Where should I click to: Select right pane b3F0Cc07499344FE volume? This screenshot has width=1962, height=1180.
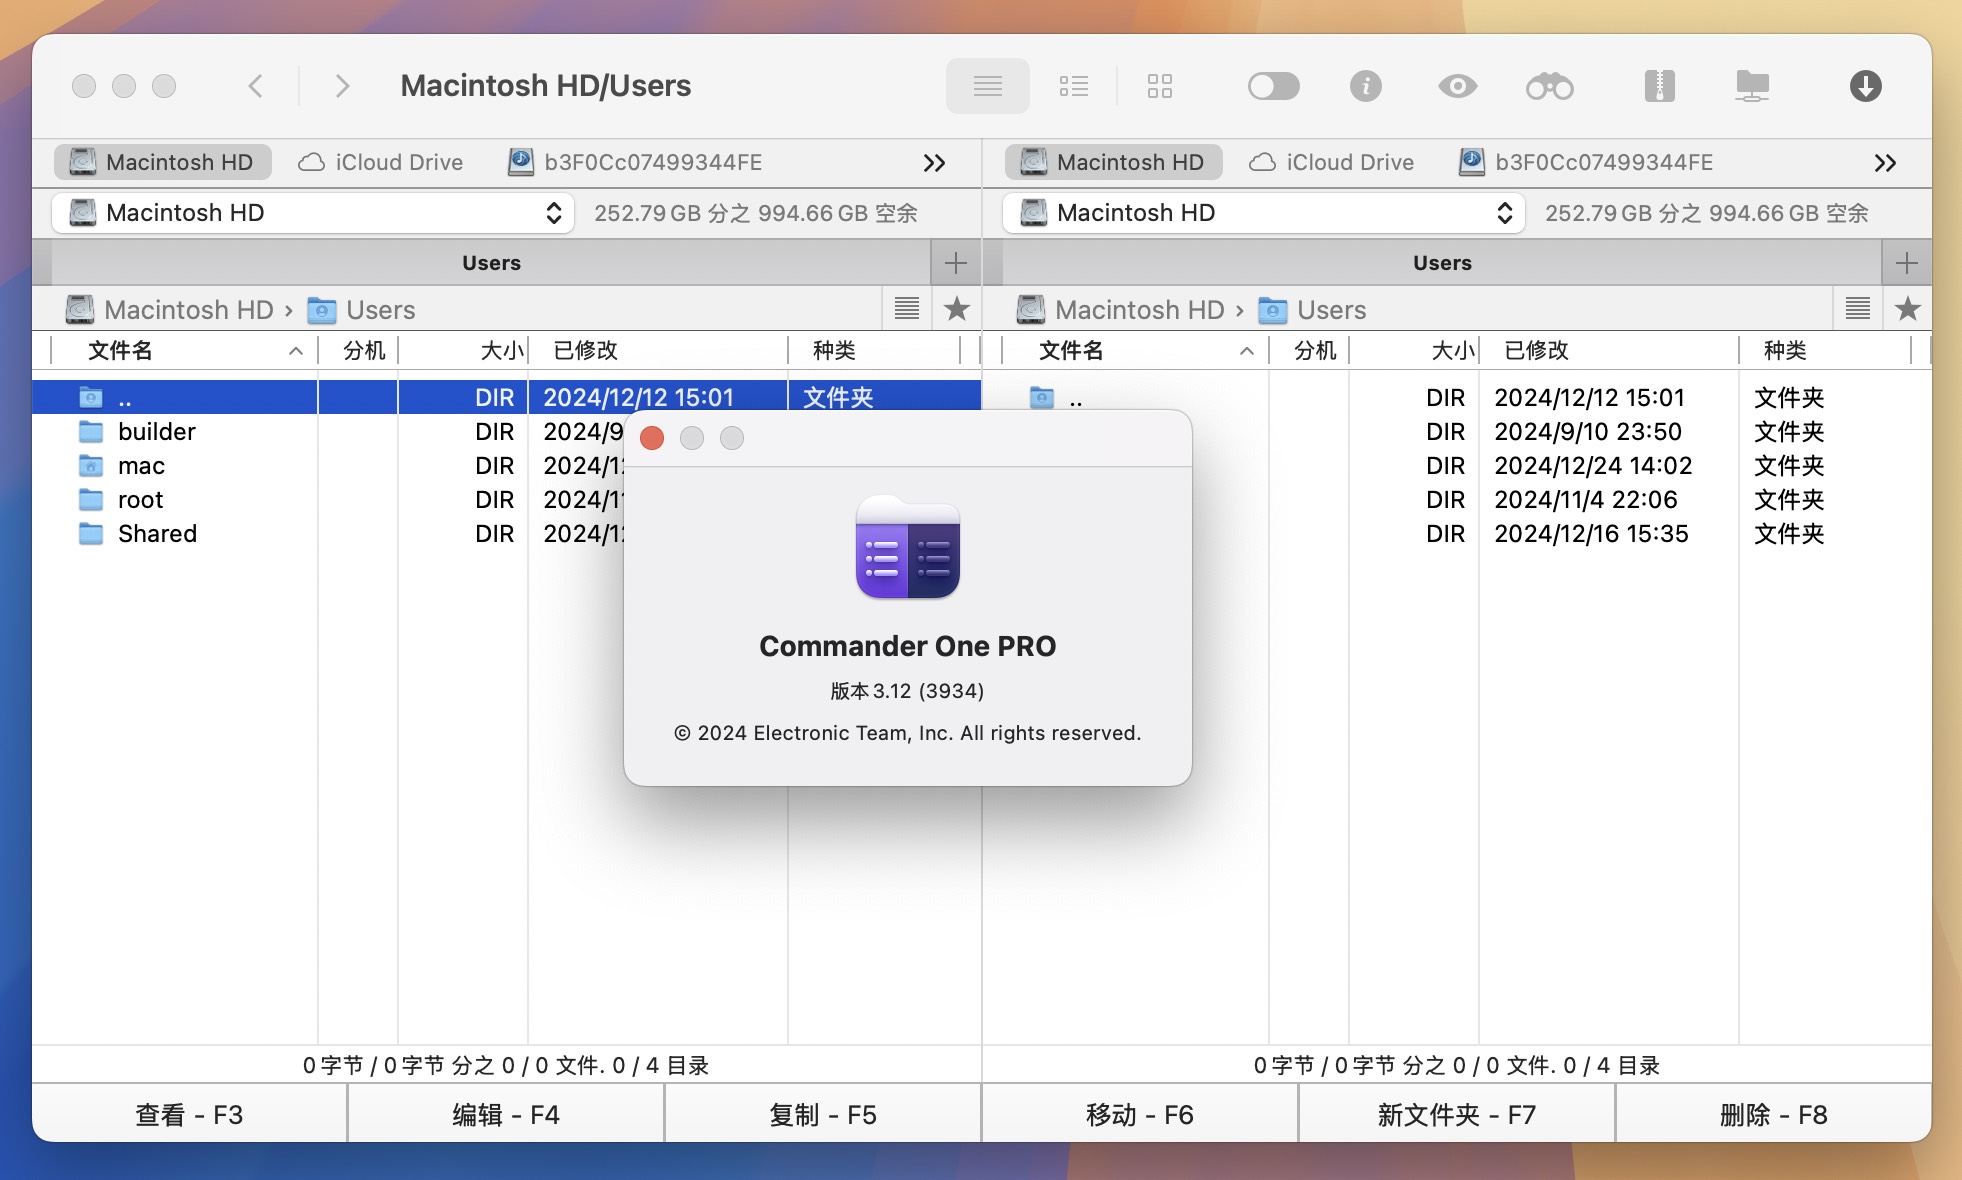(x=1586, y=162)
